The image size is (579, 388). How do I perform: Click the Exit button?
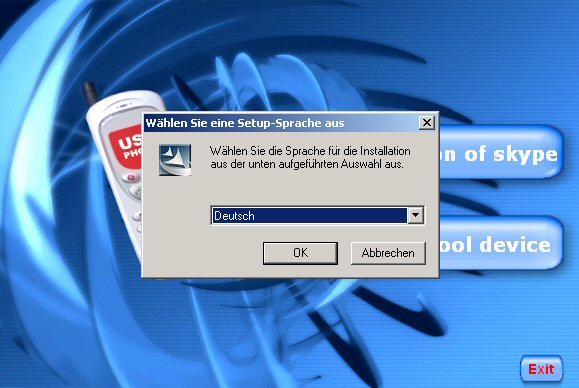pyautogui.click(x=541, y=369)
